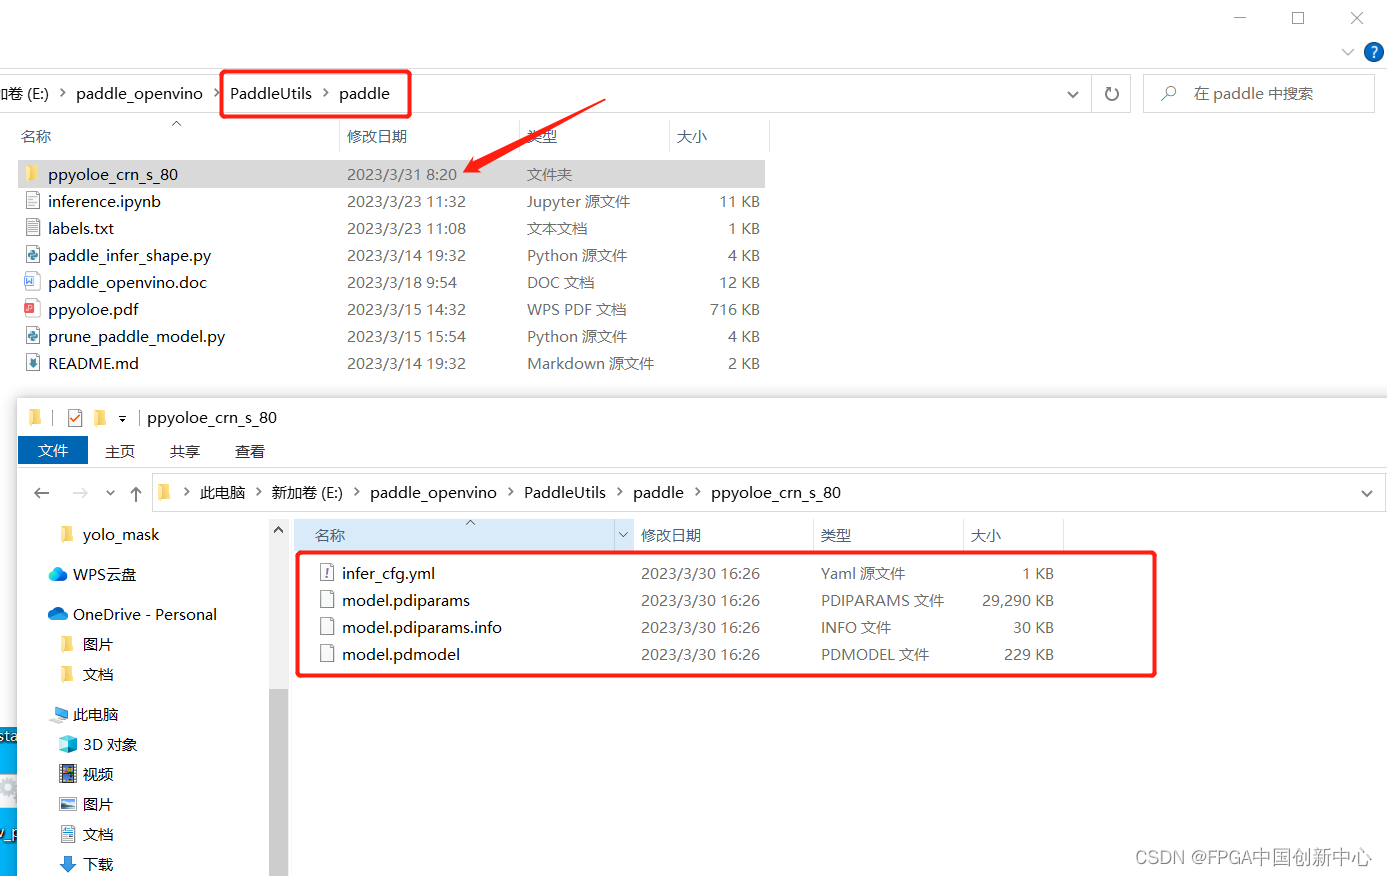Open the recent locations dropdown arrow
The height and width of the screenshot is (876, 1387).
[110, 492]
